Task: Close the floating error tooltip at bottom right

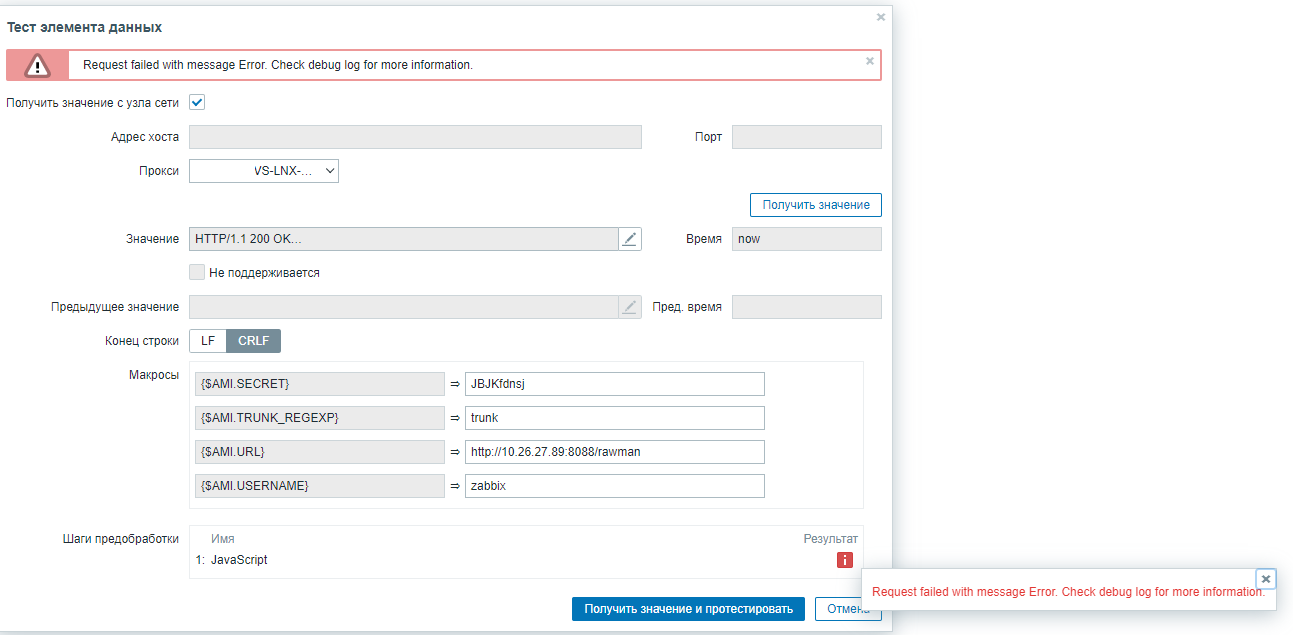Action: [x=1266, y=578]
